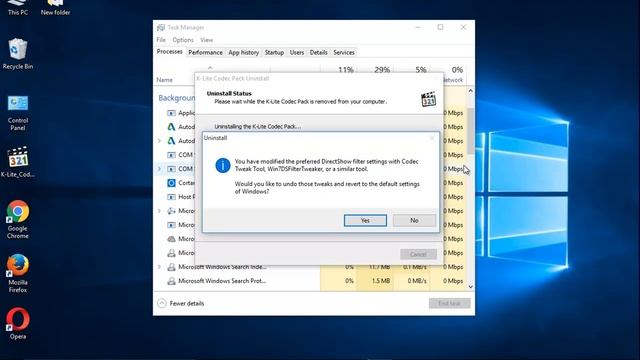Click the blue info icon in Uninstall dialog
This screenshot has width=640, height=360.
click(223, 165)
